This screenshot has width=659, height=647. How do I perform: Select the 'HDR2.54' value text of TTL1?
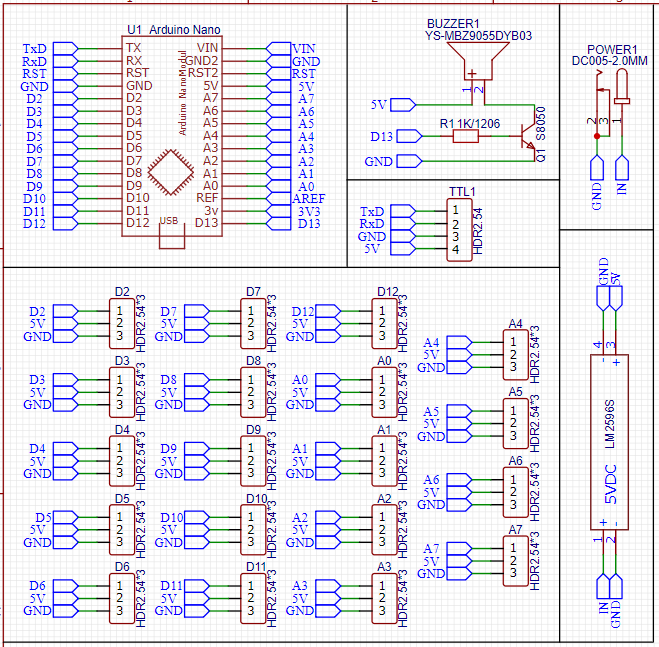(478, 231)
